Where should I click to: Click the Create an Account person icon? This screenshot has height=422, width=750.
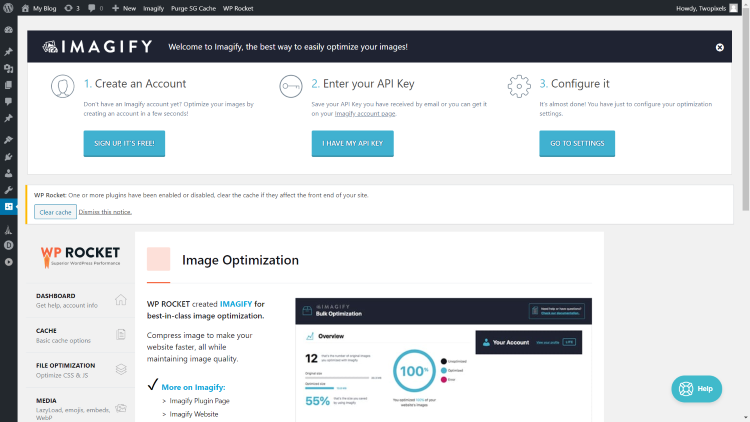point(63,86)
